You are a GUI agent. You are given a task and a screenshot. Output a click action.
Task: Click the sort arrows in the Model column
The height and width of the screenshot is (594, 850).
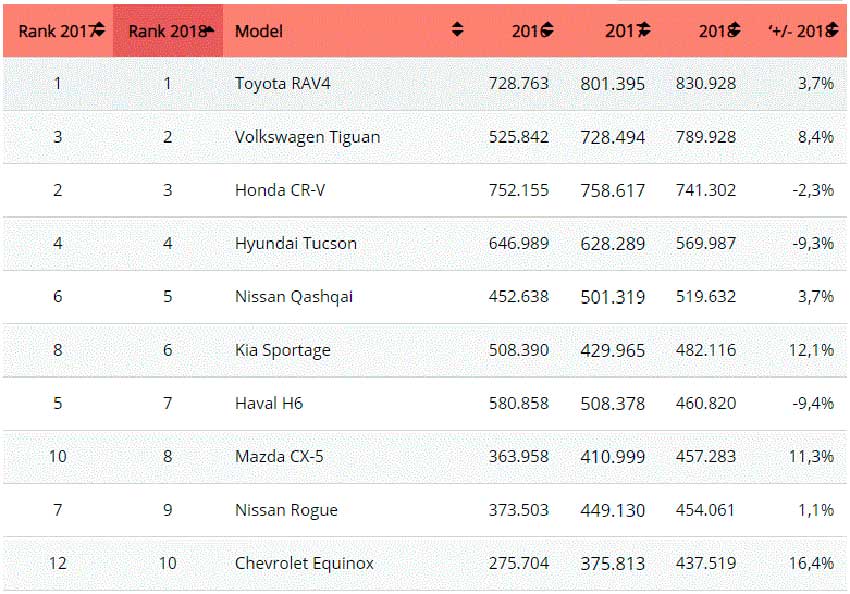tap(458, 30)
